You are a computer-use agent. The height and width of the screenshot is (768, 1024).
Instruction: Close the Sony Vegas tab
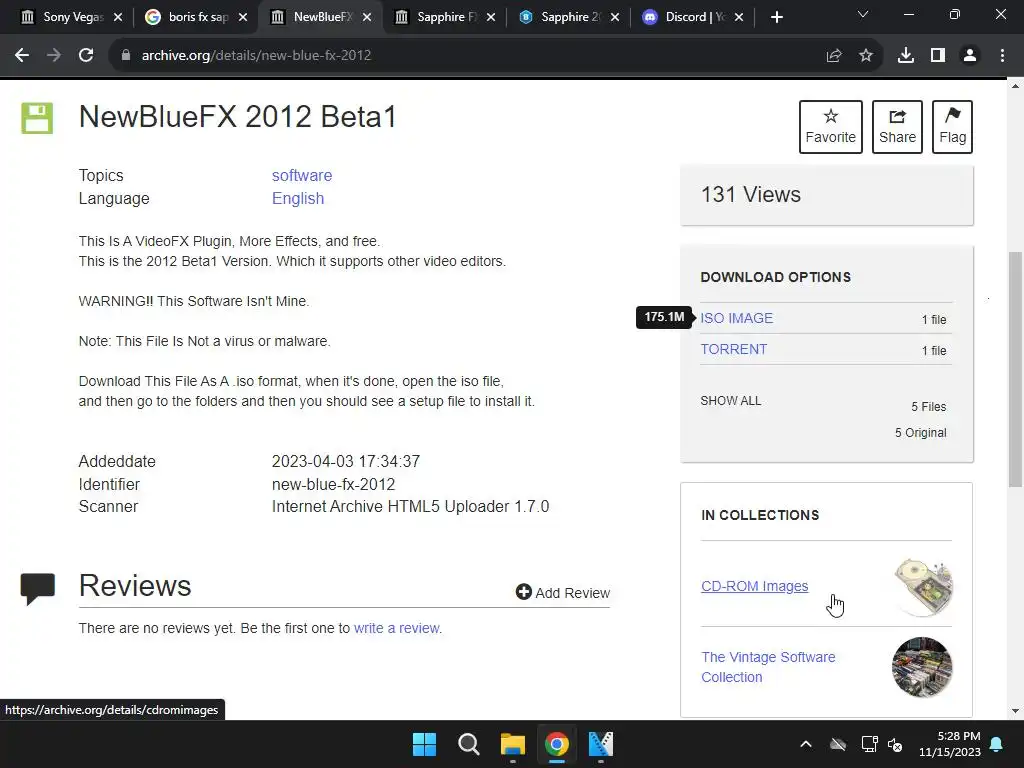click(118, 17)
